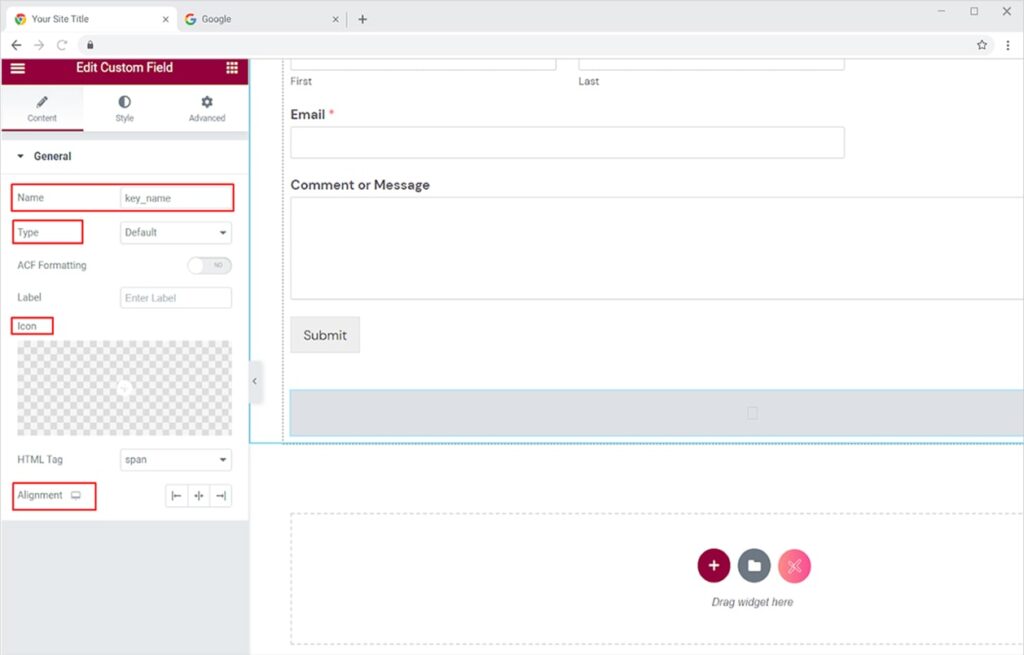Screen dimensions: 1024x655
Task: Click the responsive device icon beside Alignment
Action: point(76,496)
